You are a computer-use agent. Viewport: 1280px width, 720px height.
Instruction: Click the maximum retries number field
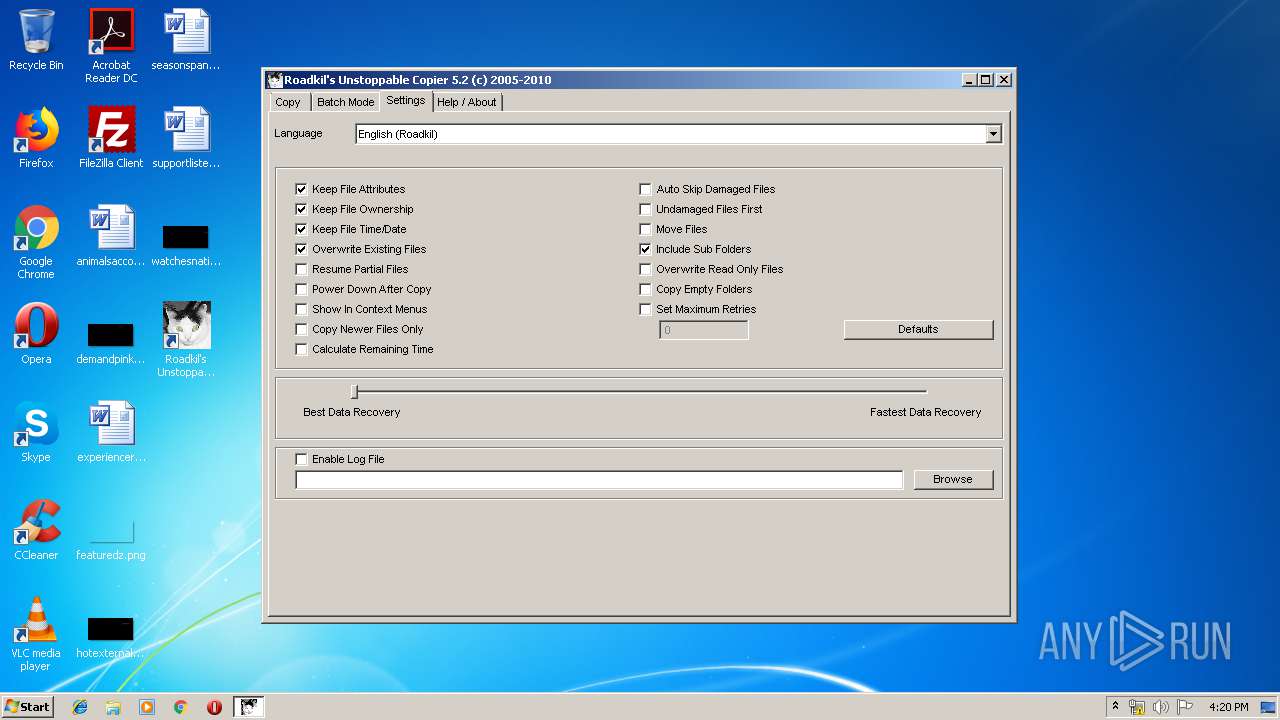point(704,330)
